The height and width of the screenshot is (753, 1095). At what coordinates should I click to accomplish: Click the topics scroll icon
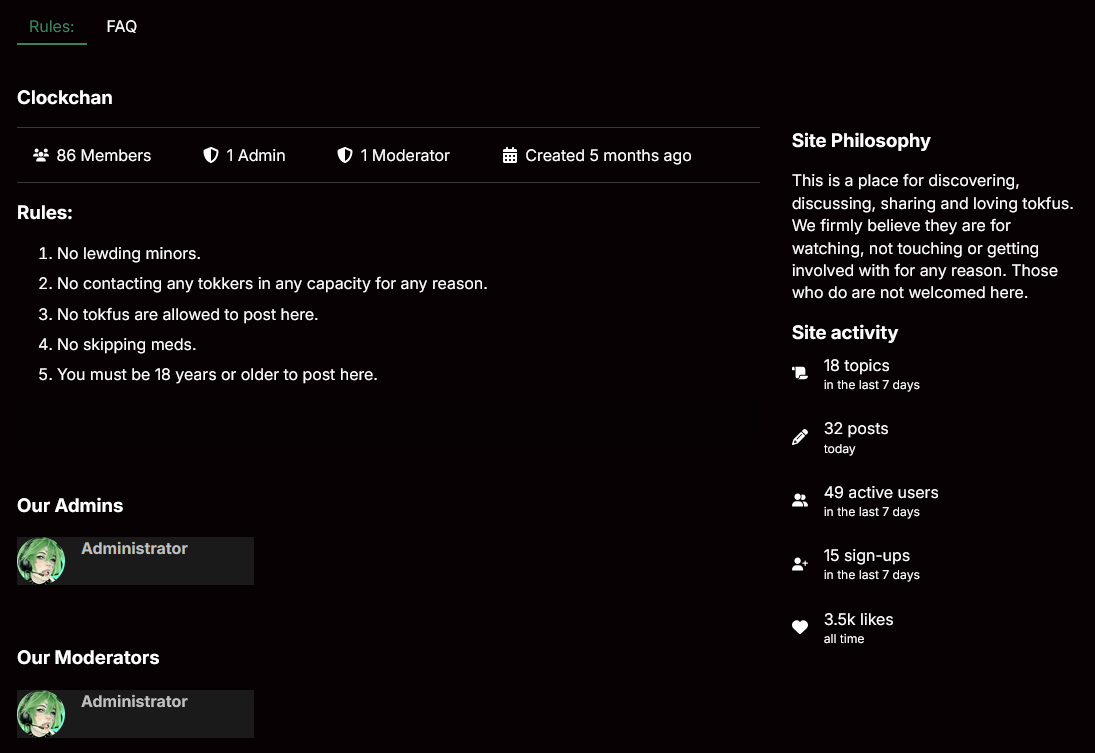click(800, 373)
